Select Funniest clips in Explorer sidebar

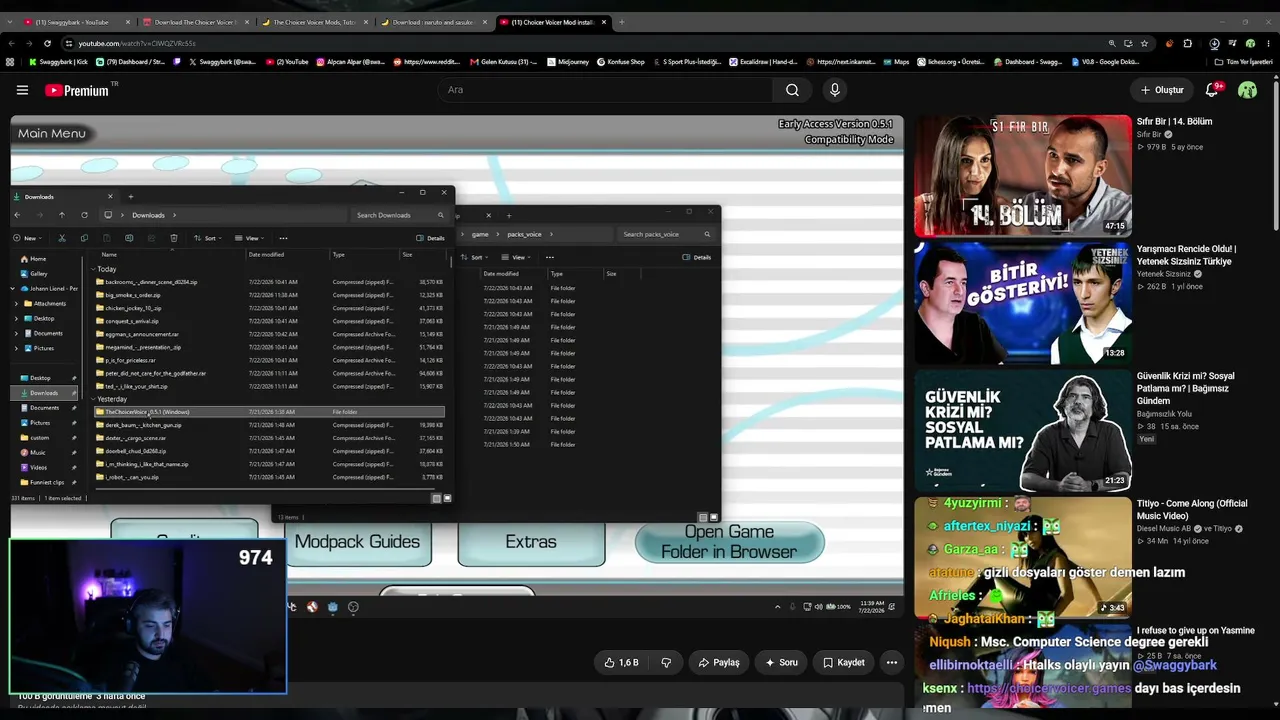point(46,482)
